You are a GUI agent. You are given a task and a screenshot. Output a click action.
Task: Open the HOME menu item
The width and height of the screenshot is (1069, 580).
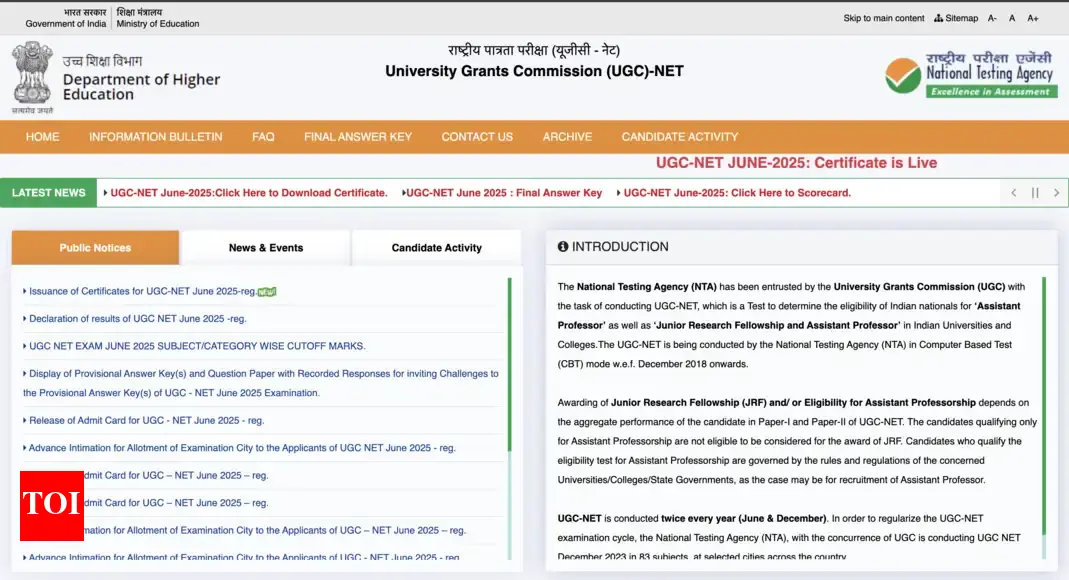[x=42, y=137]
